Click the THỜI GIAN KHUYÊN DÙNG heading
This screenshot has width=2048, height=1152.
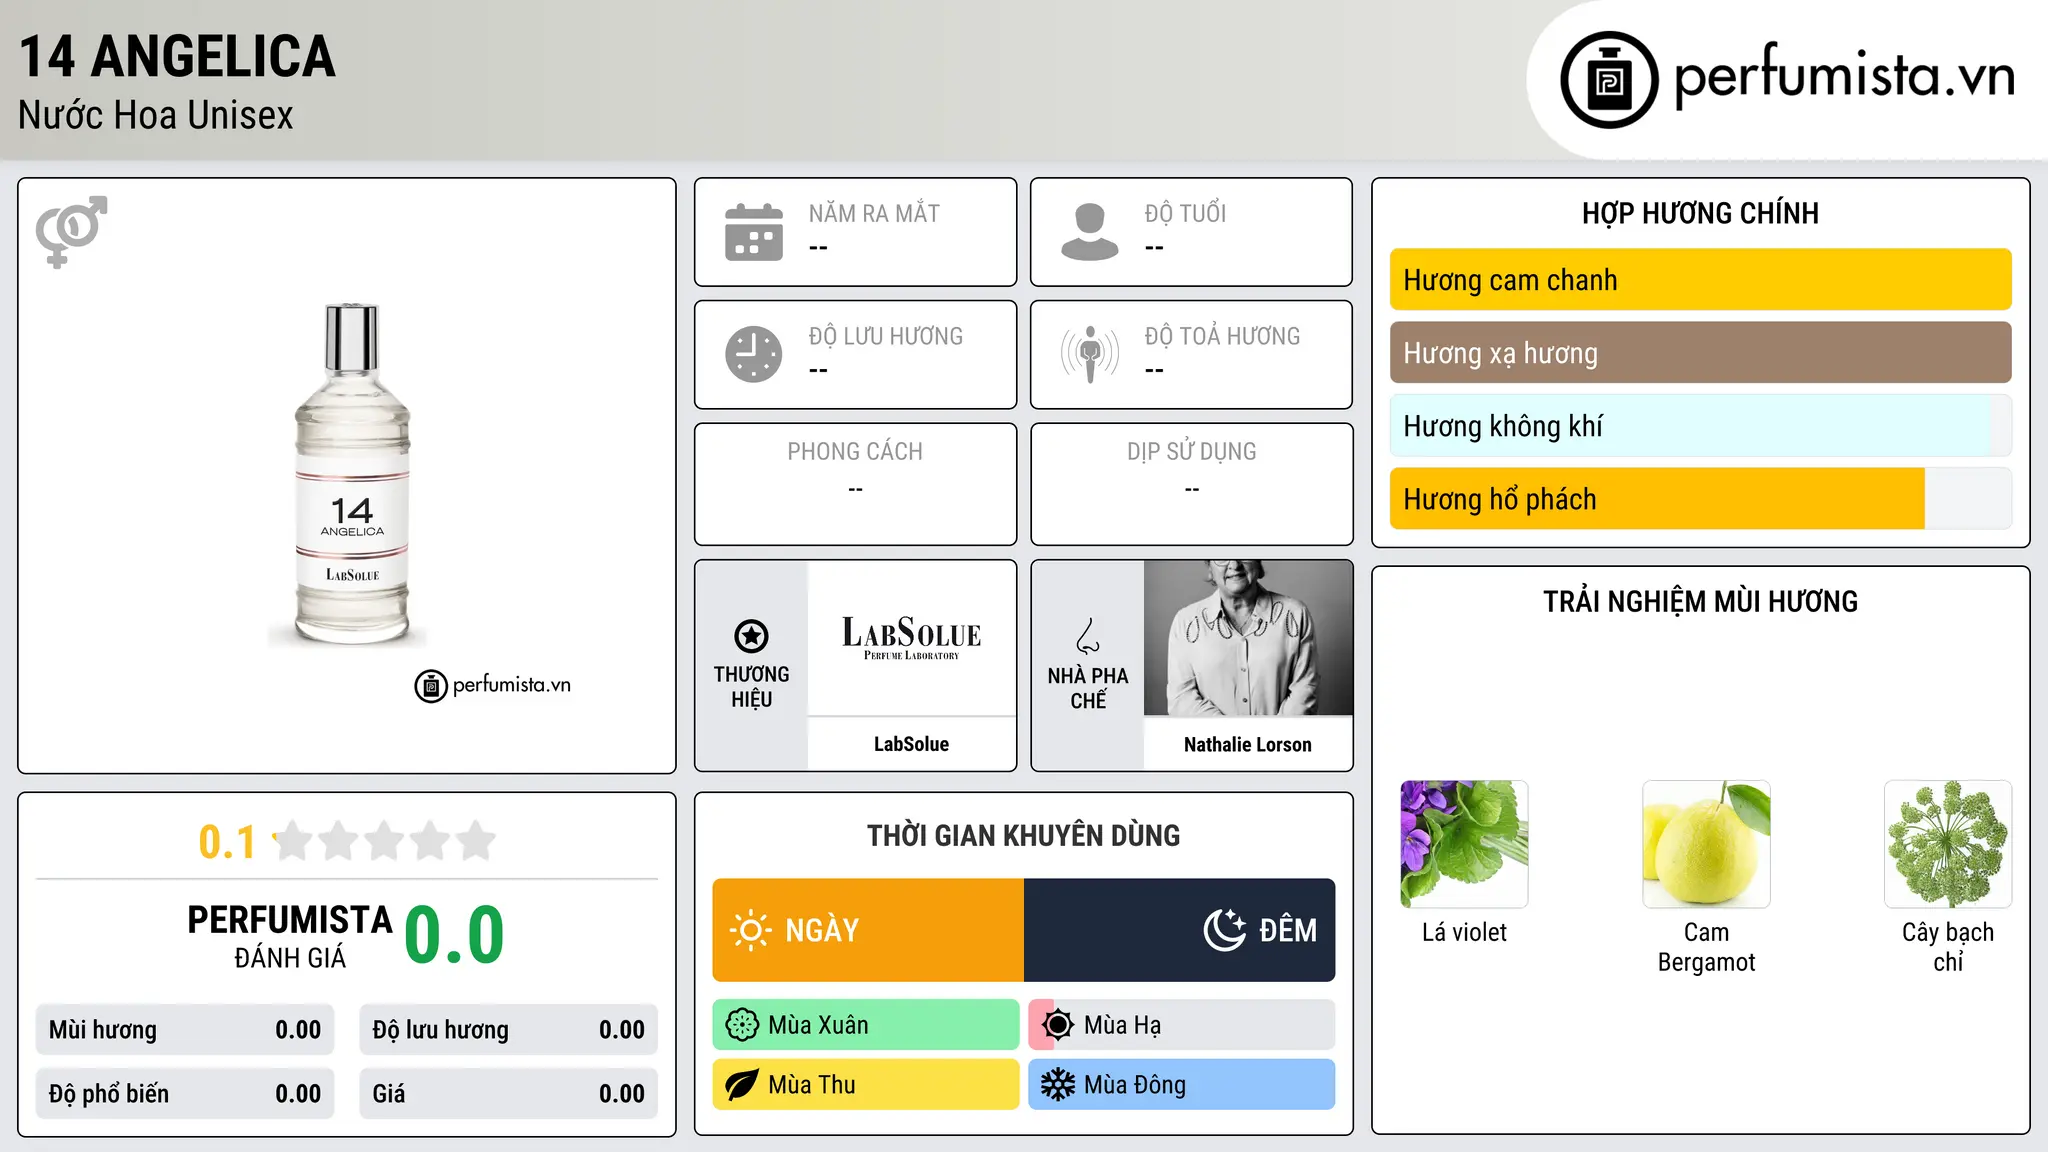click(x=1023, y=836)
